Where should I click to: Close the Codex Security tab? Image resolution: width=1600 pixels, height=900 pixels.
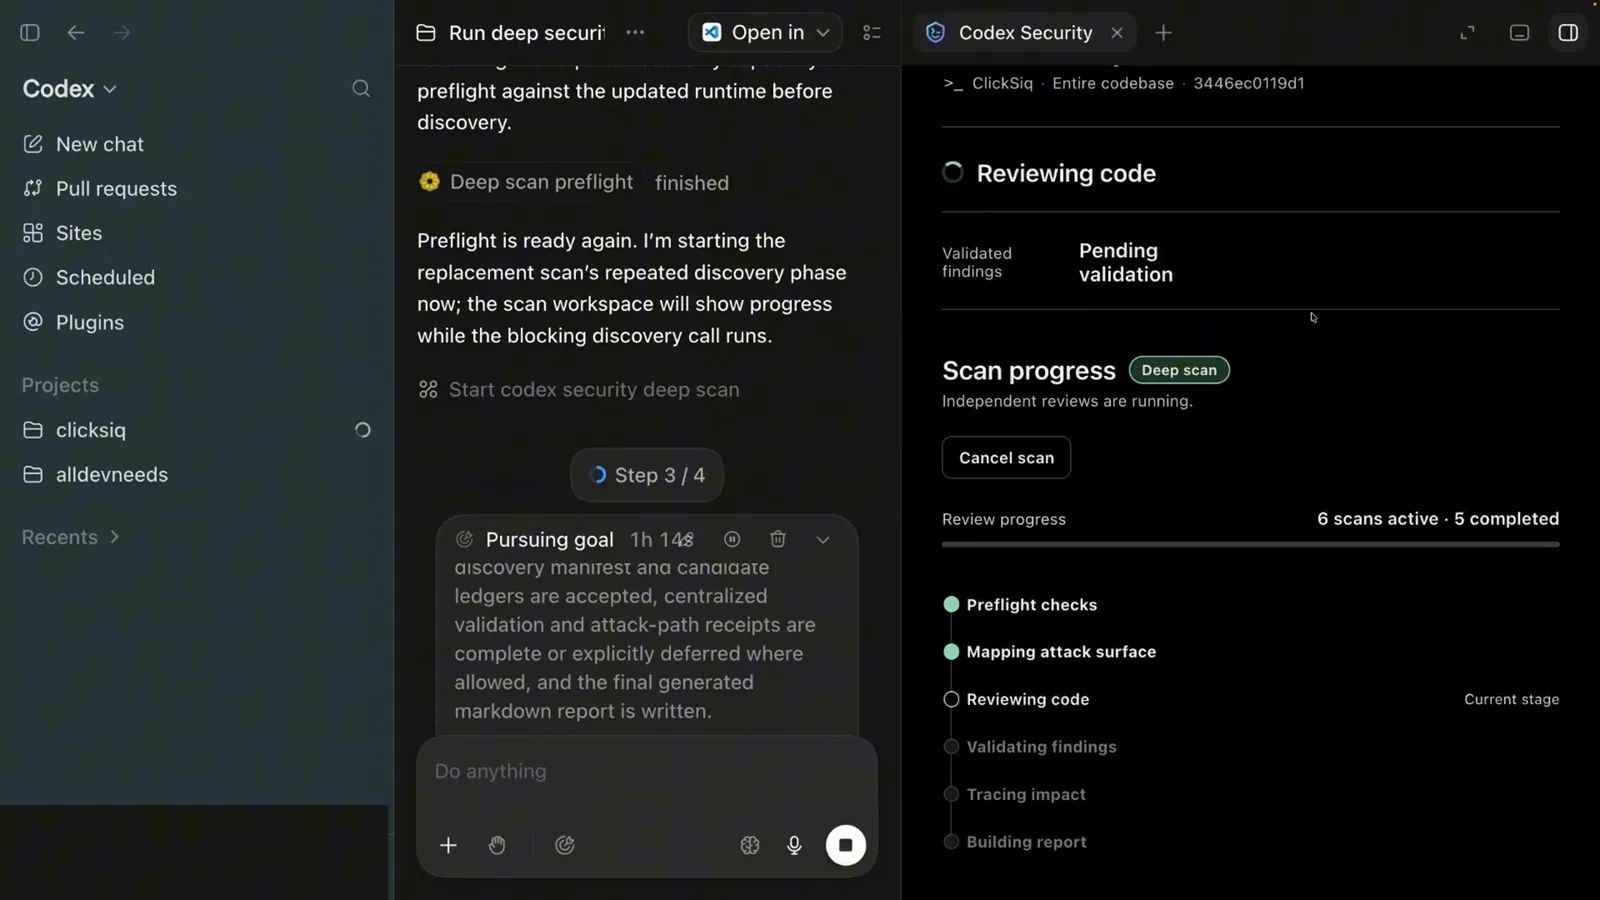pyautogui.click(x=1117, y=33)
